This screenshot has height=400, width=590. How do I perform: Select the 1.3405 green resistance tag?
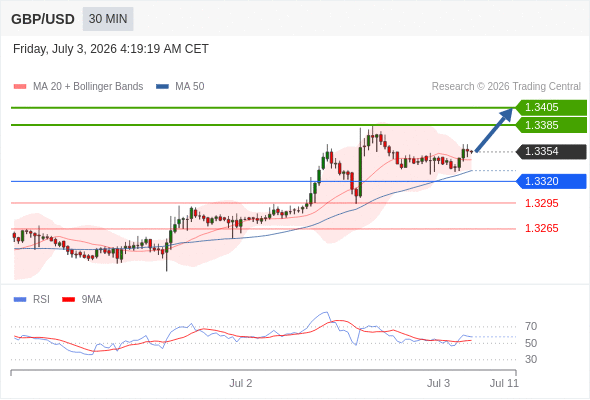click(x=551, y=108)
